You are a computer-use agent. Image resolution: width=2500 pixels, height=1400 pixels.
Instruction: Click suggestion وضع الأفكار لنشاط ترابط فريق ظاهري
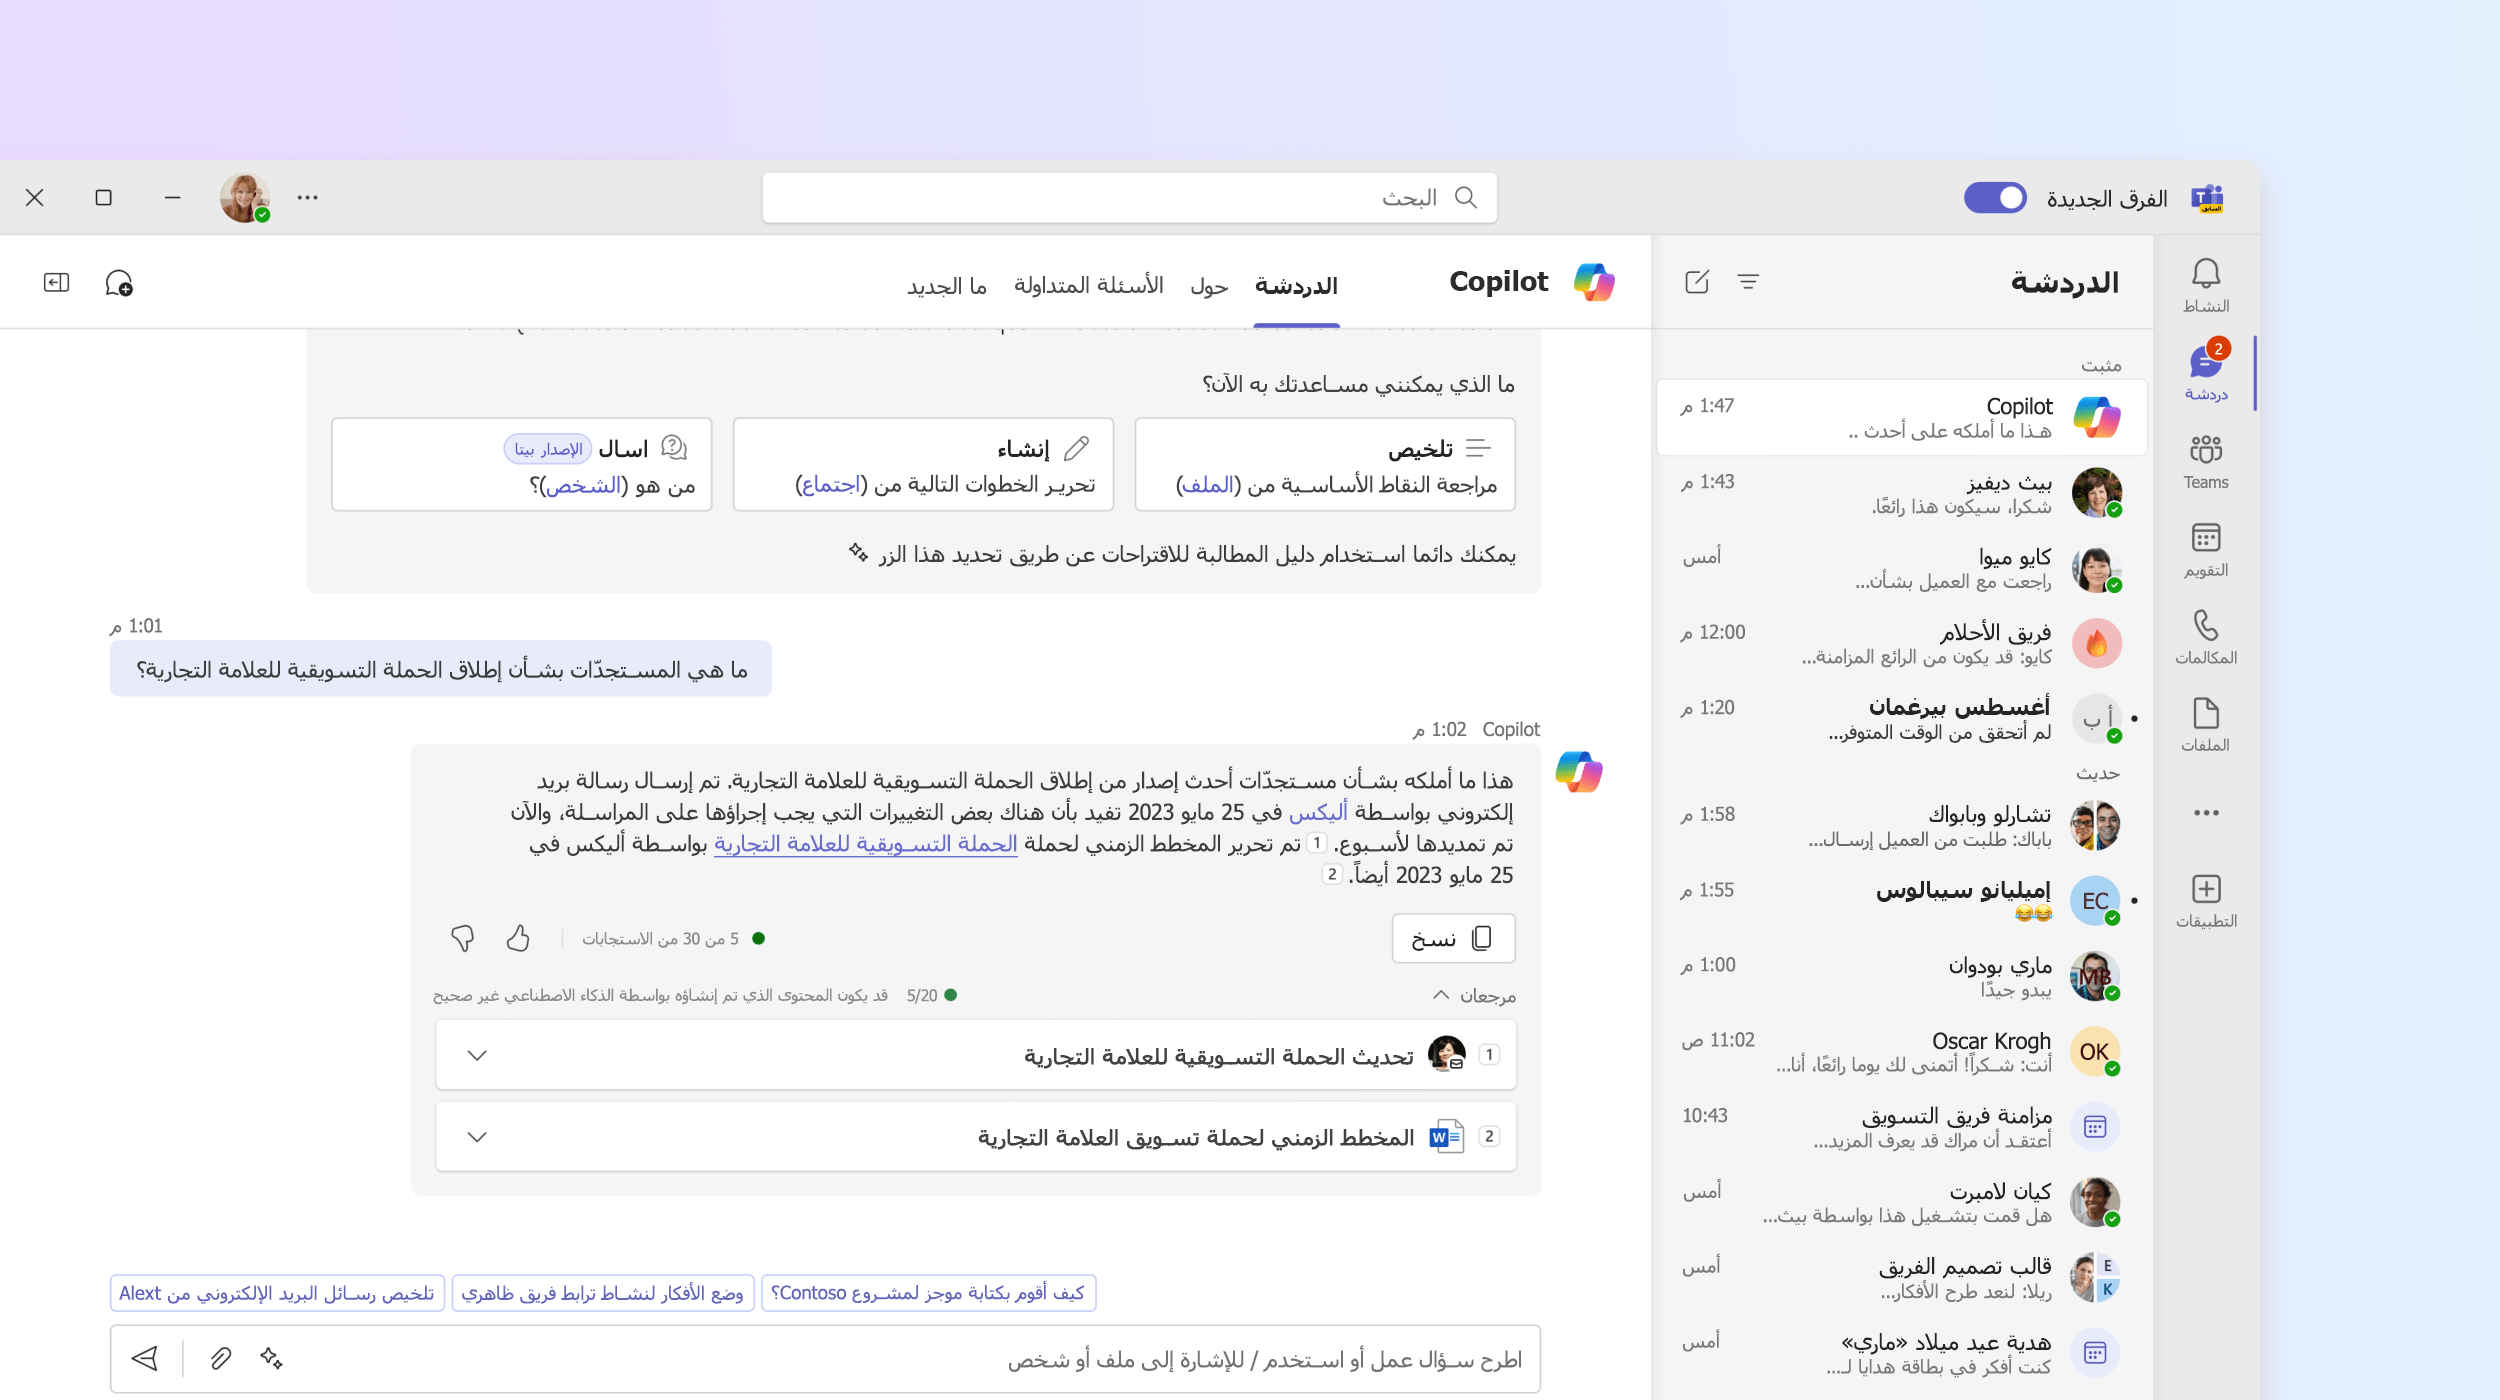pyautogui.click(x=603, y=1293)
